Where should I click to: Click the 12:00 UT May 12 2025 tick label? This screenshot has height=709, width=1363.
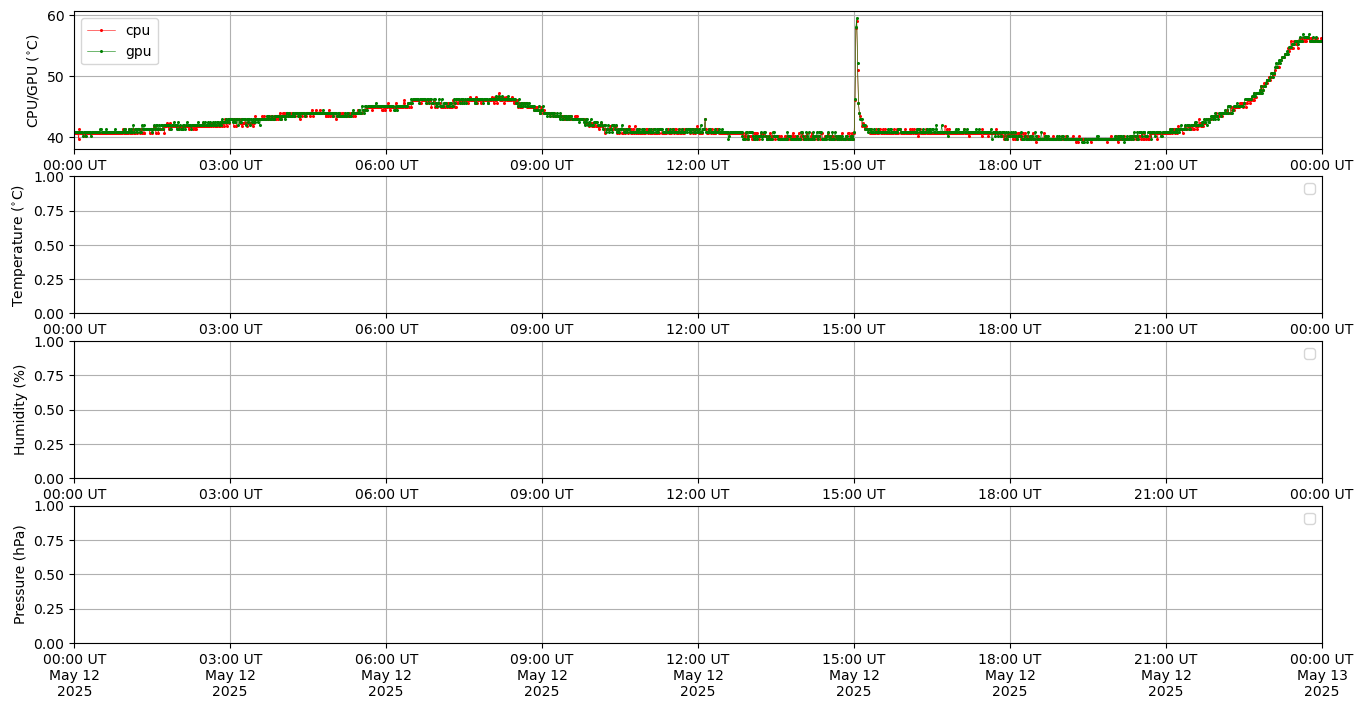(698, 675)
